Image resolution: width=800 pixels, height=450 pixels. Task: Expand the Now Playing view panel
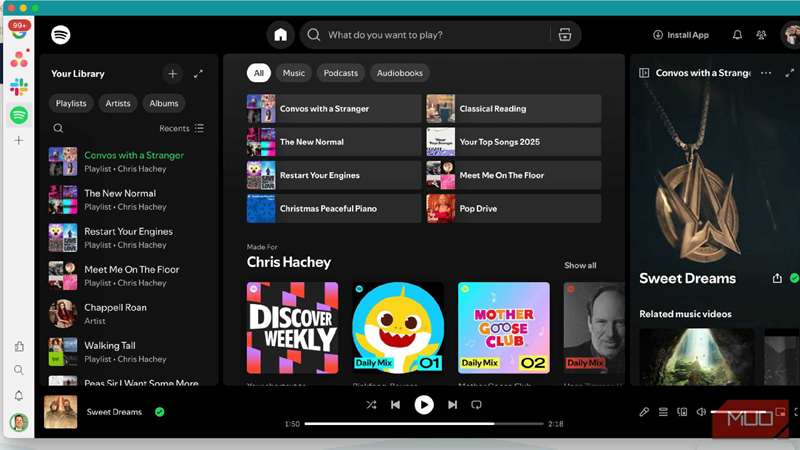[790, 73]
